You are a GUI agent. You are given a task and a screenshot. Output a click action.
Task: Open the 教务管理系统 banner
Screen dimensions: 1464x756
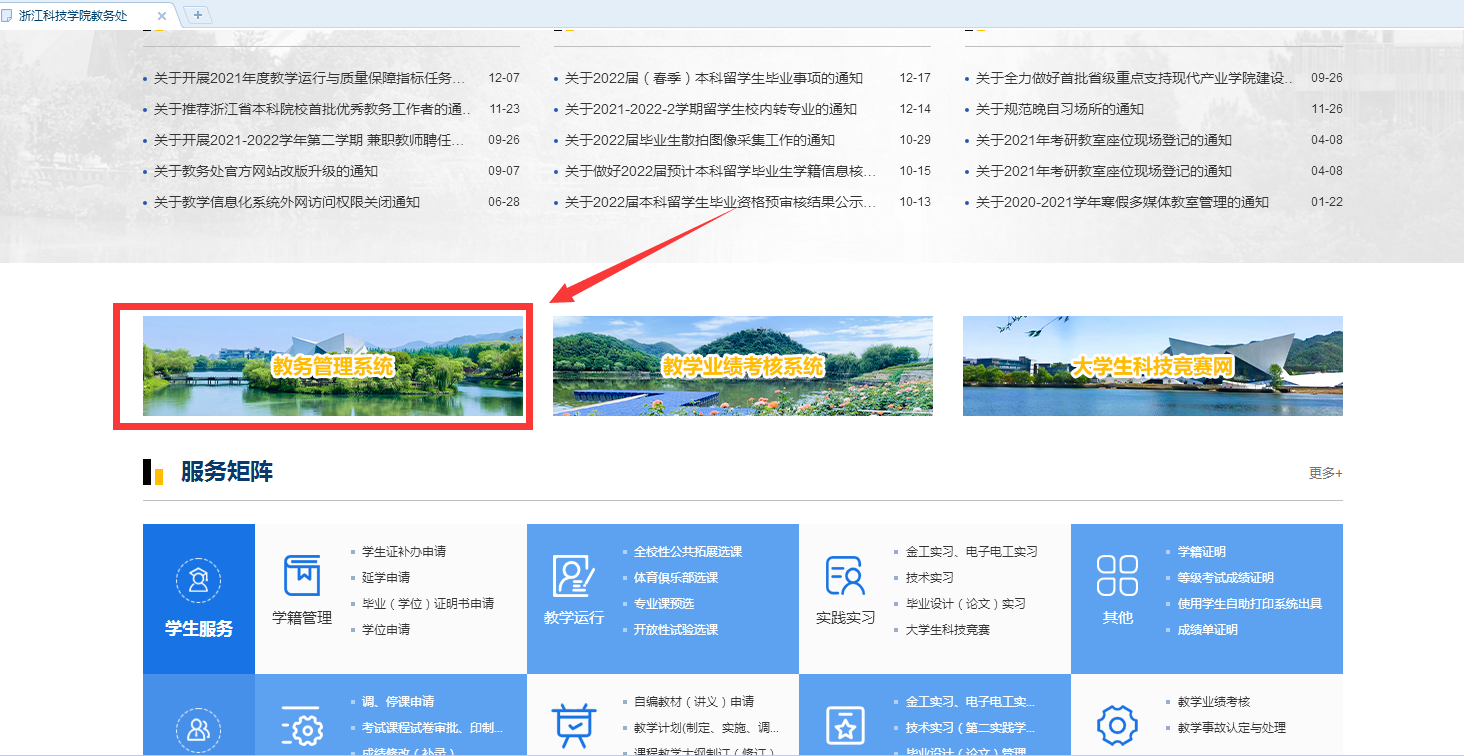tap(332, 366)
